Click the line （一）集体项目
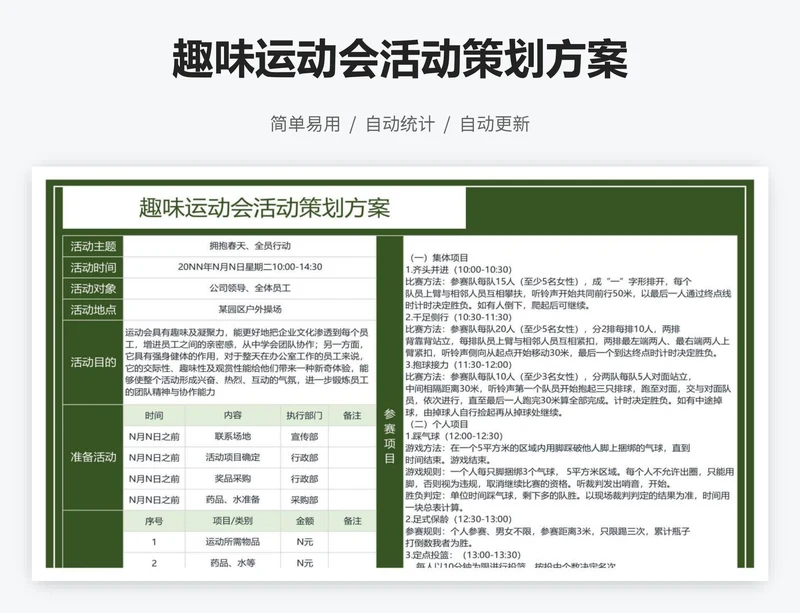 438,258
